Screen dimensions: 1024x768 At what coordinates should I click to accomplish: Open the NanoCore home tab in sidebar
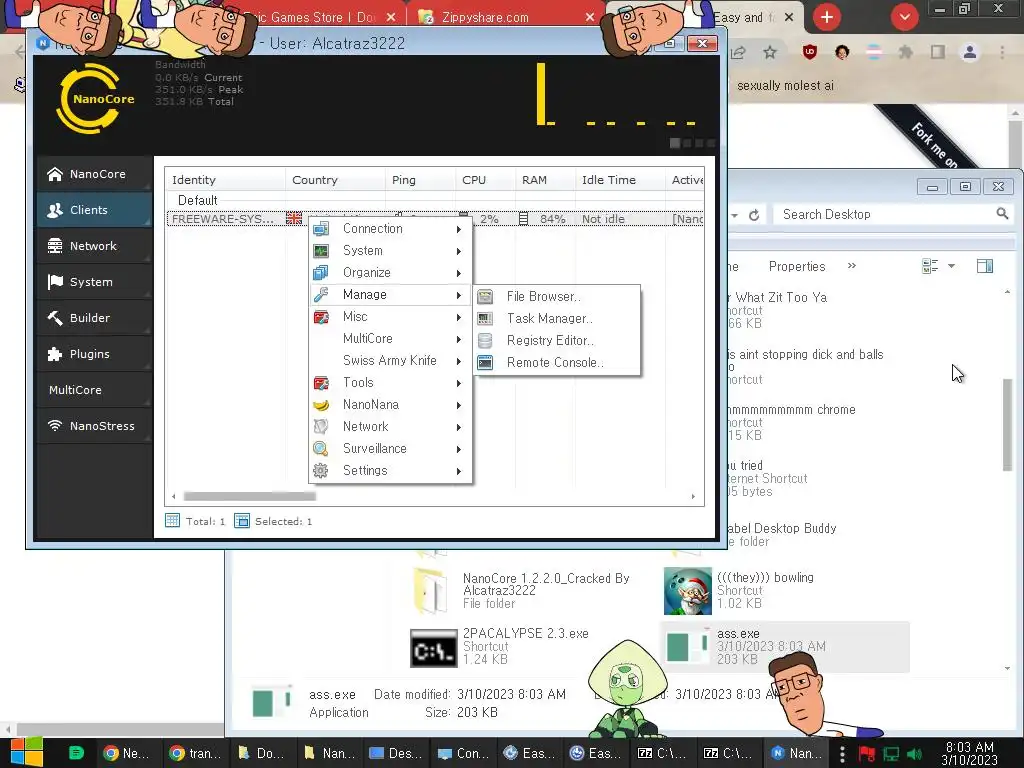tap(94, 174)
